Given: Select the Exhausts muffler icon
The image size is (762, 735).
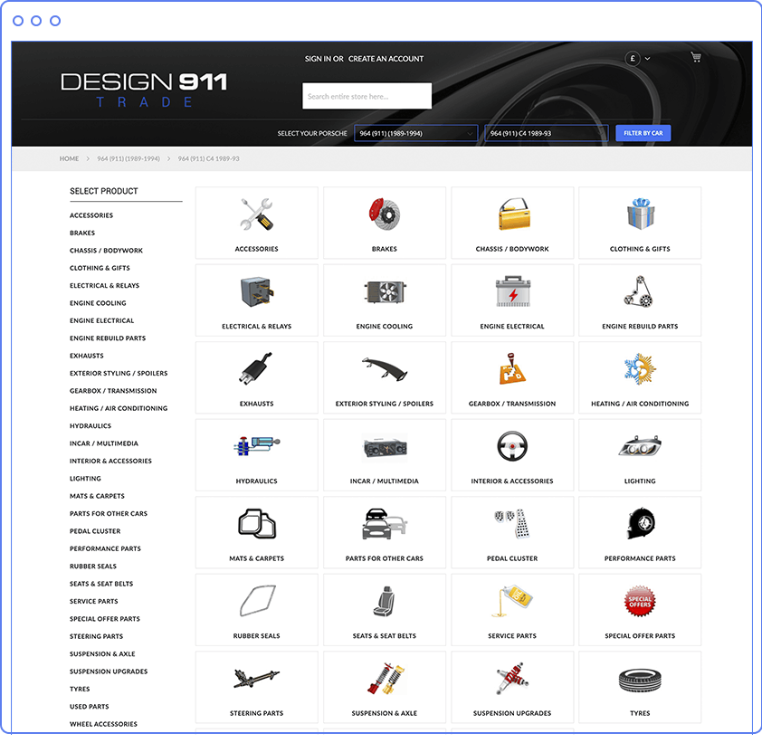Looking at the screenshot, I should point(256,369).
